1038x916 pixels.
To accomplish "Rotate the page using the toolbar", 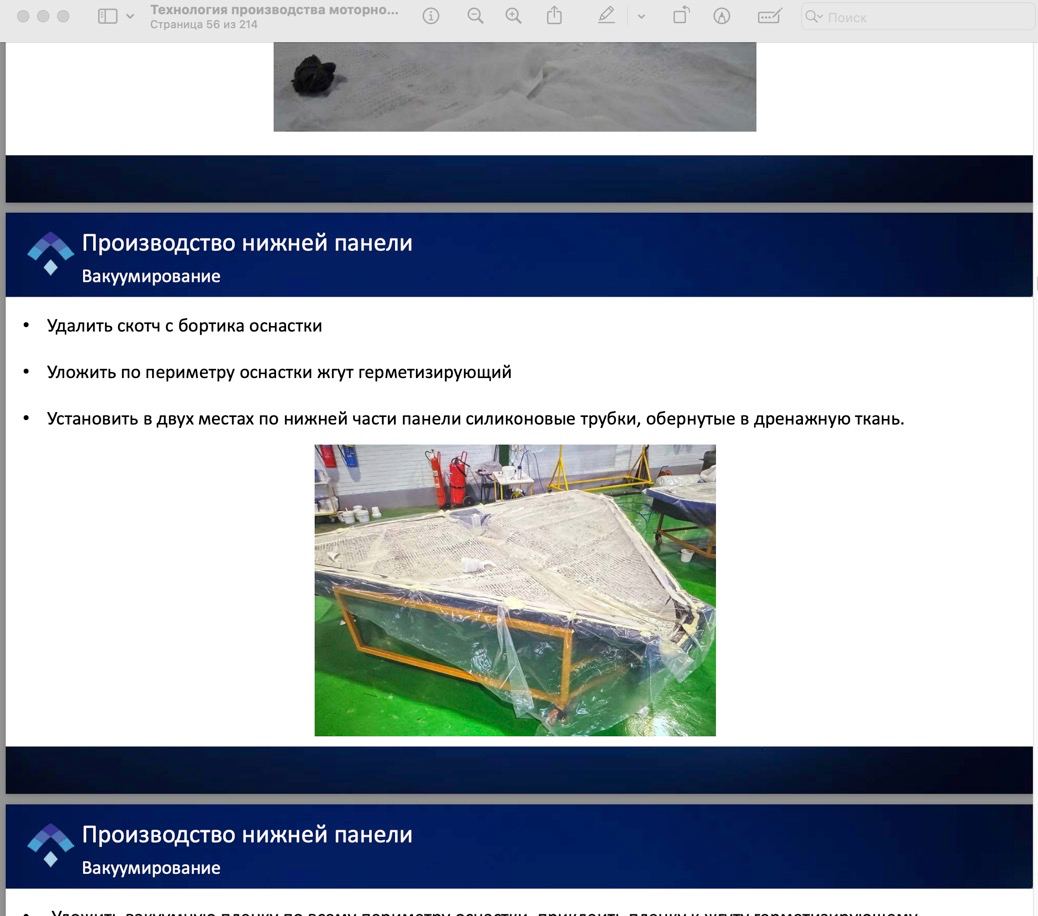I will click(x=681, y=16).
